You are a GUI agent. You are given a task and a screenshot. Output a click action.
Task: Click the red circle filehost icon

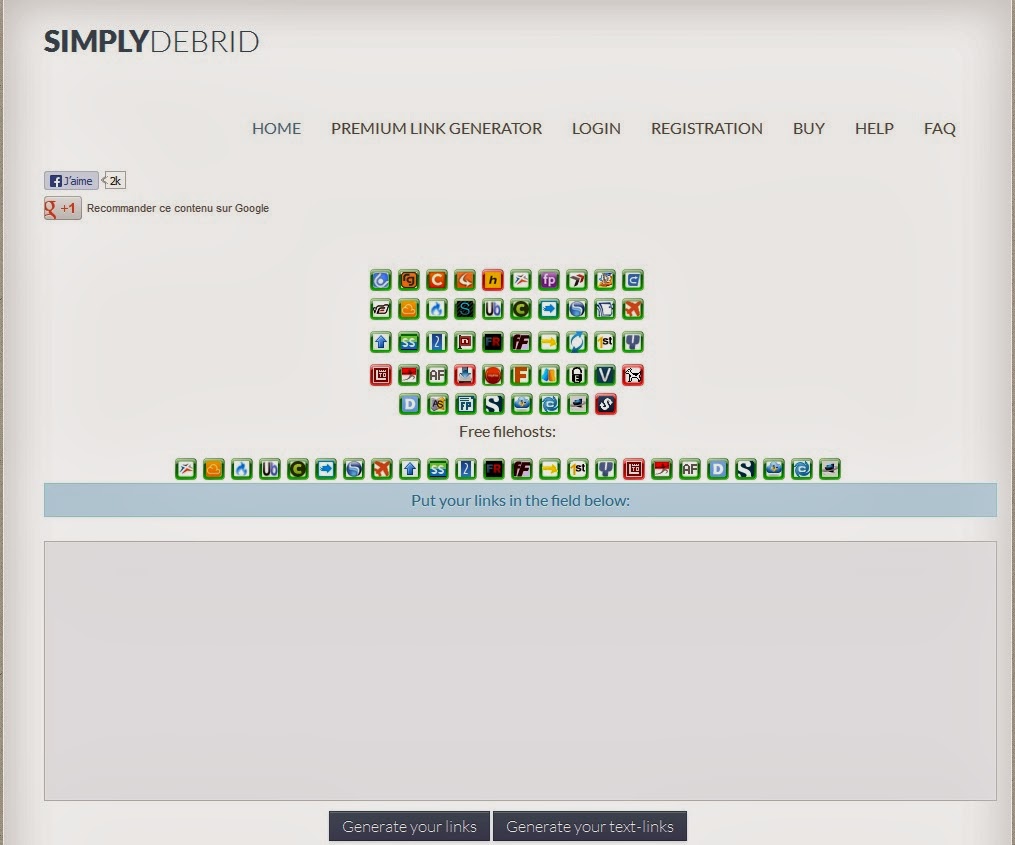pyautogui.click(x=493, y=375)
